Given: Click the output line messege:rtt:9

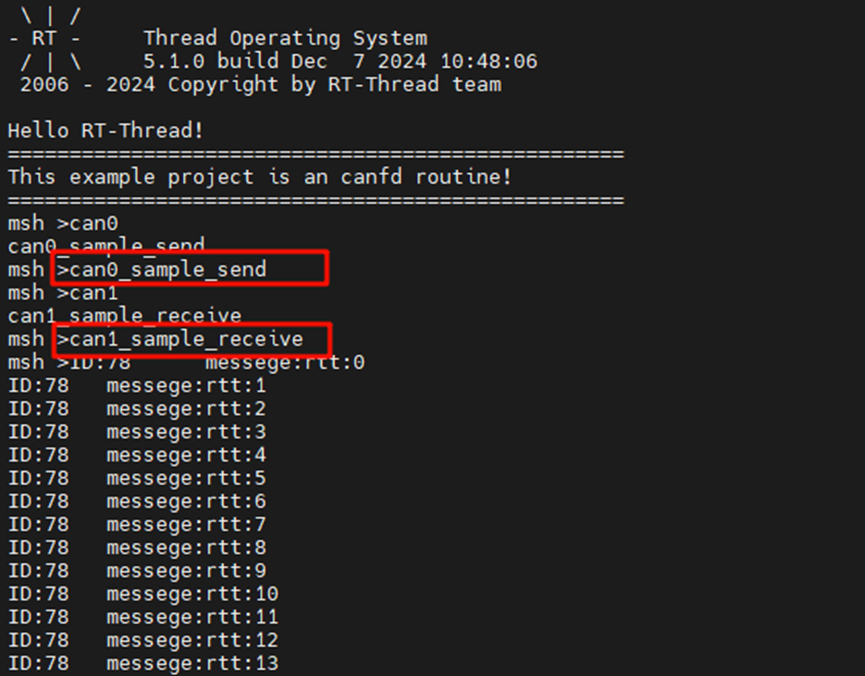Looking at the screenshot, I should pyautogui.click(x=137, y=571).
